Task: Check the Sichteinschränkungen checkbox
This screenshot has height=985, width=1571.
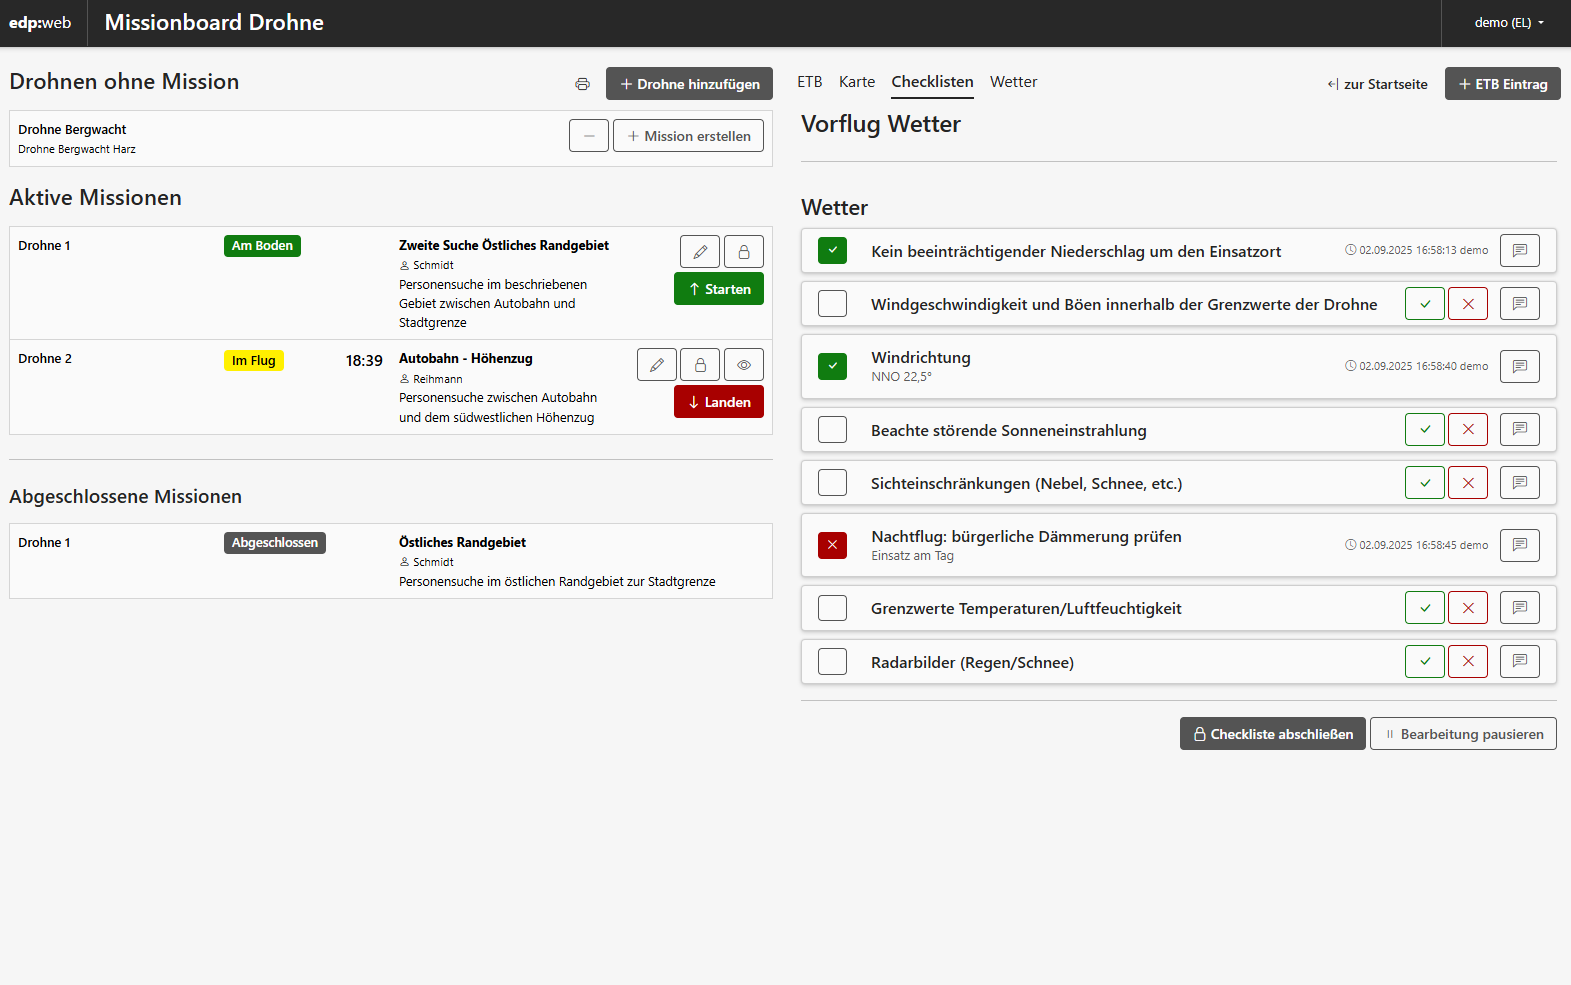Action: pos(832,483)
